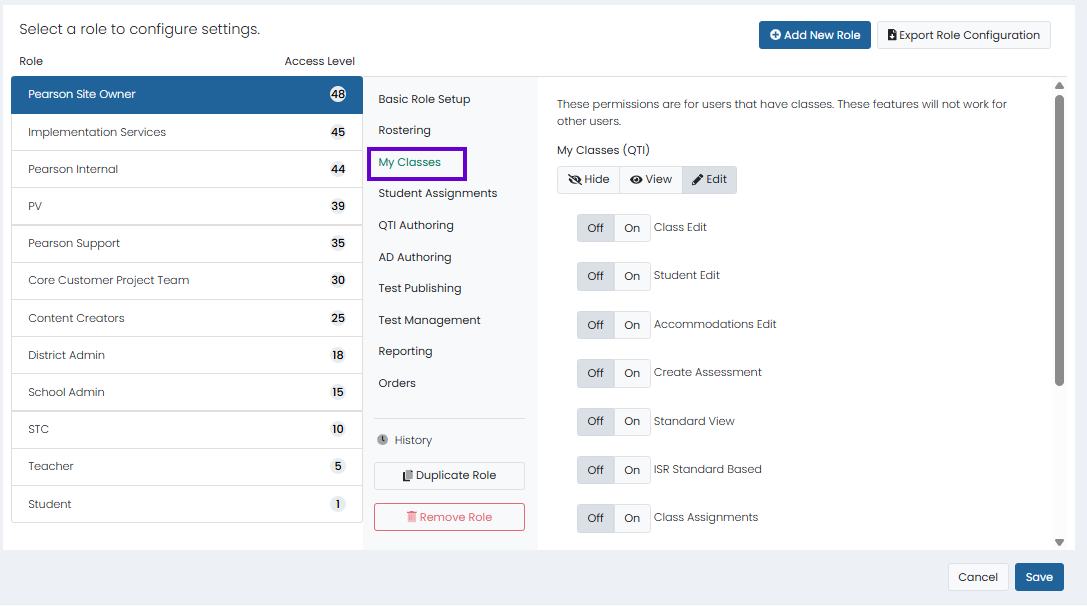Open the Orders section

[x=397, y=383]
